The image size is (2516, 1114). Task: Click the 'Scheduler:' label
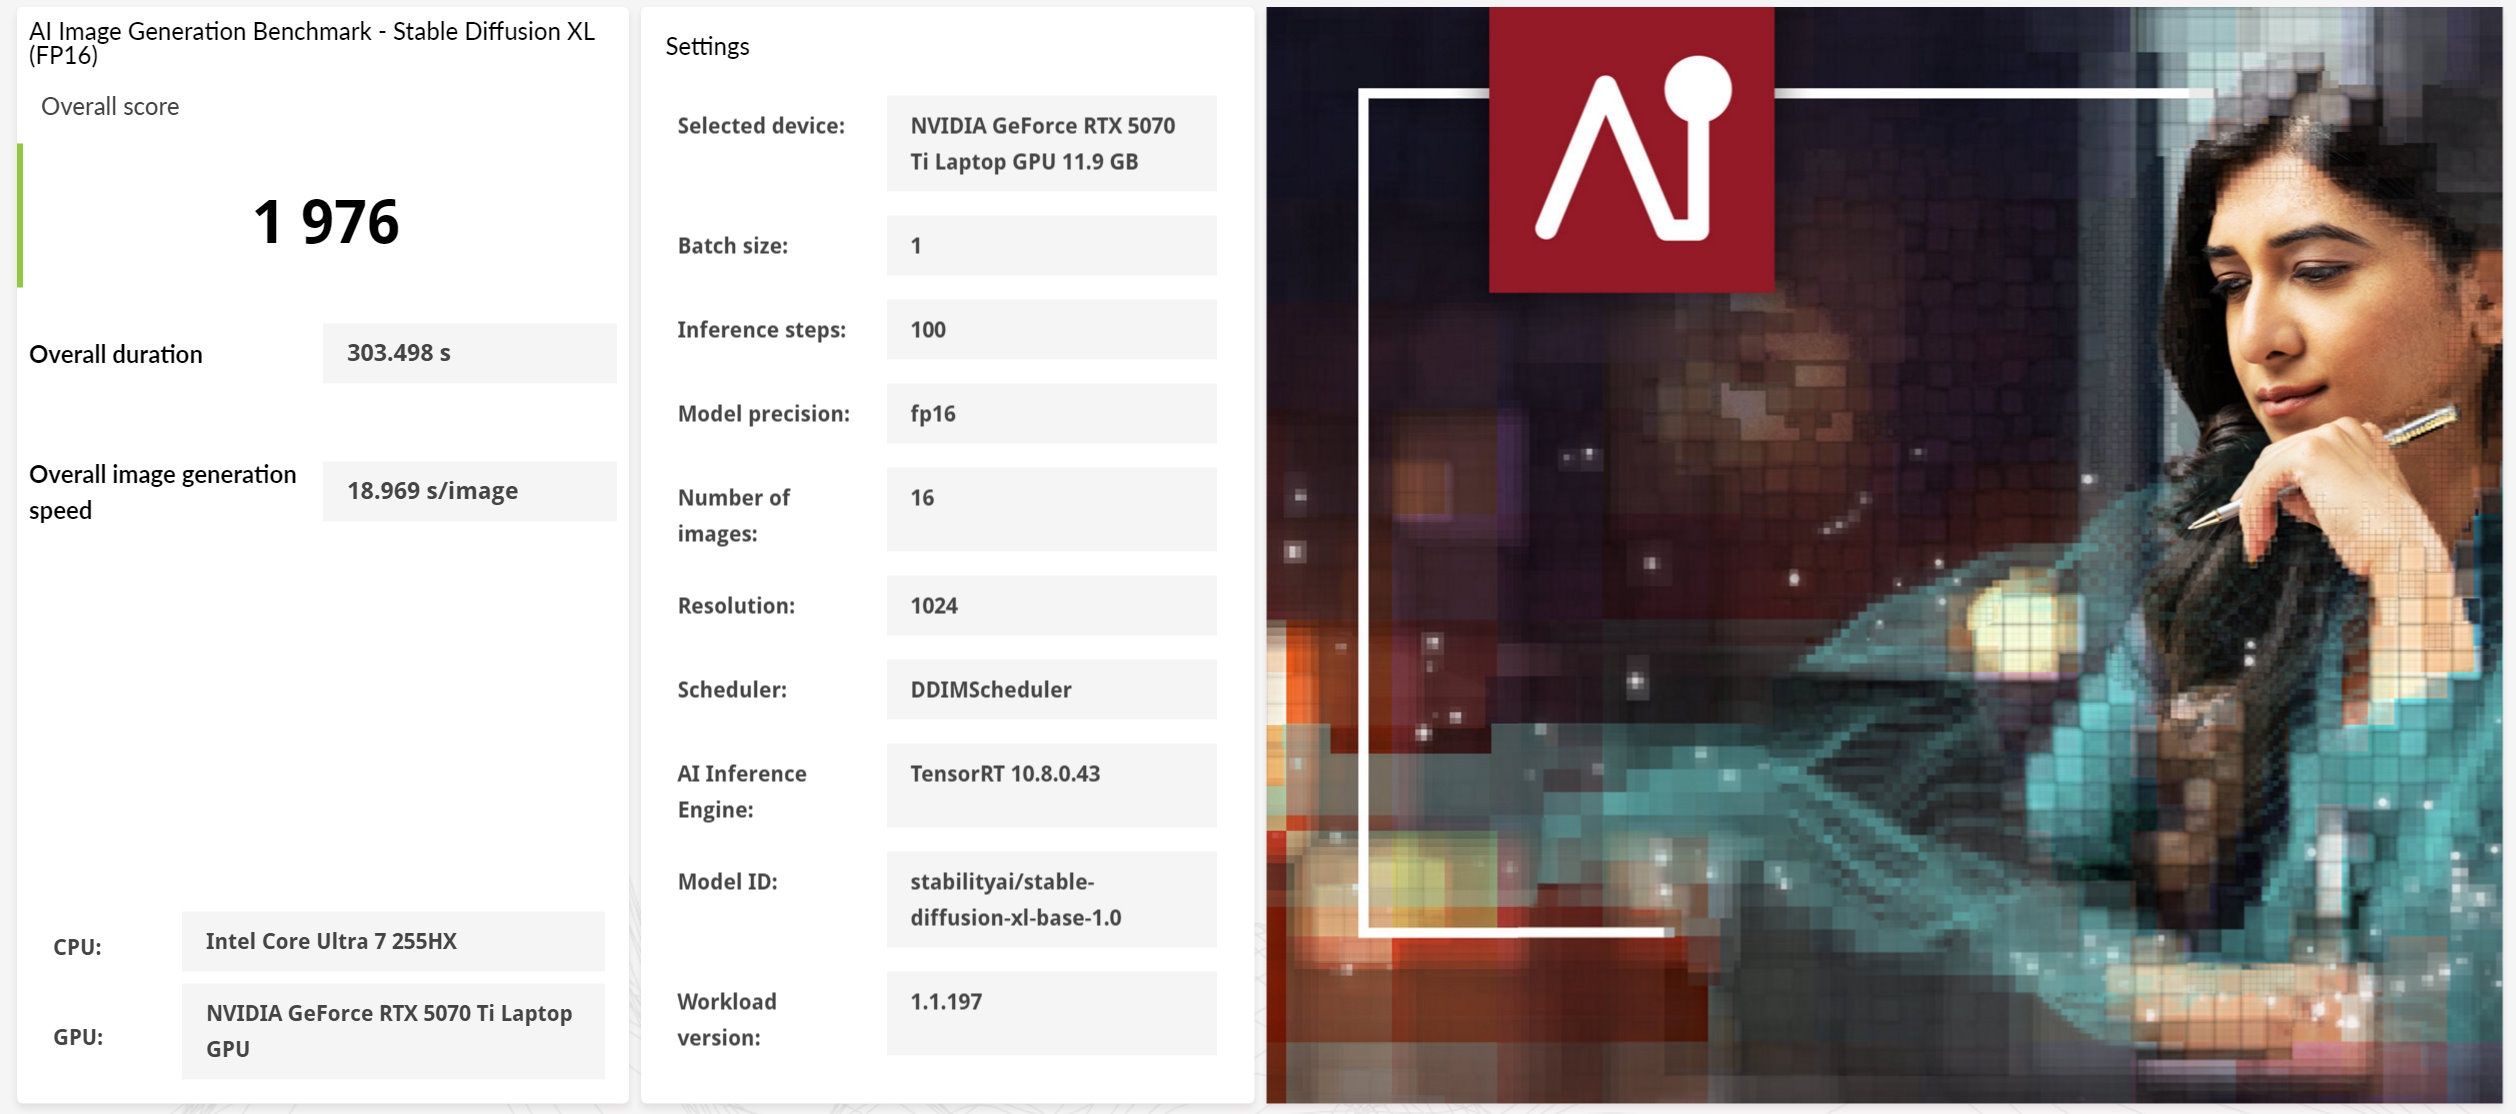click(732, 690)
